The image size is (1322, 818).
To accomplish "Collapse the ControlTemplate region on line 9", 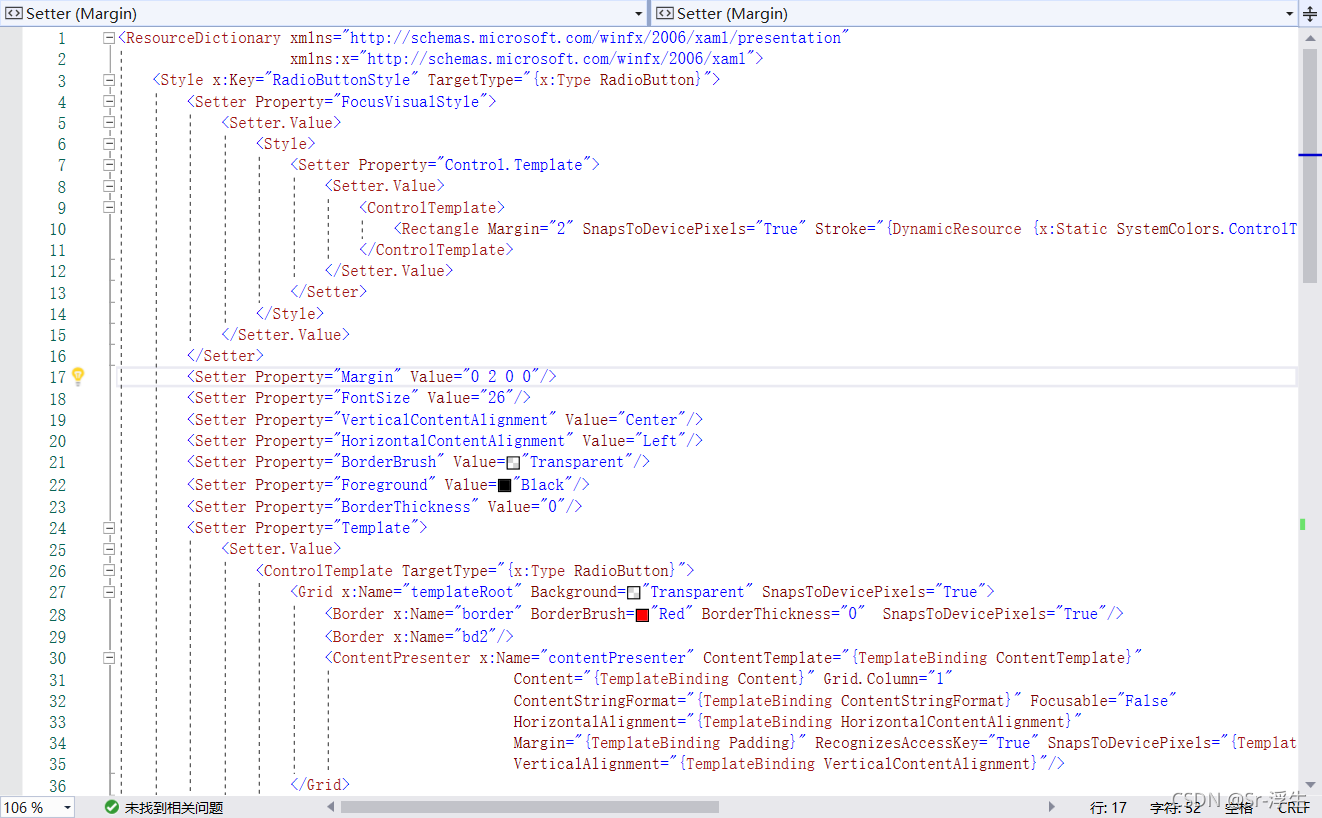I will (108, 207).
